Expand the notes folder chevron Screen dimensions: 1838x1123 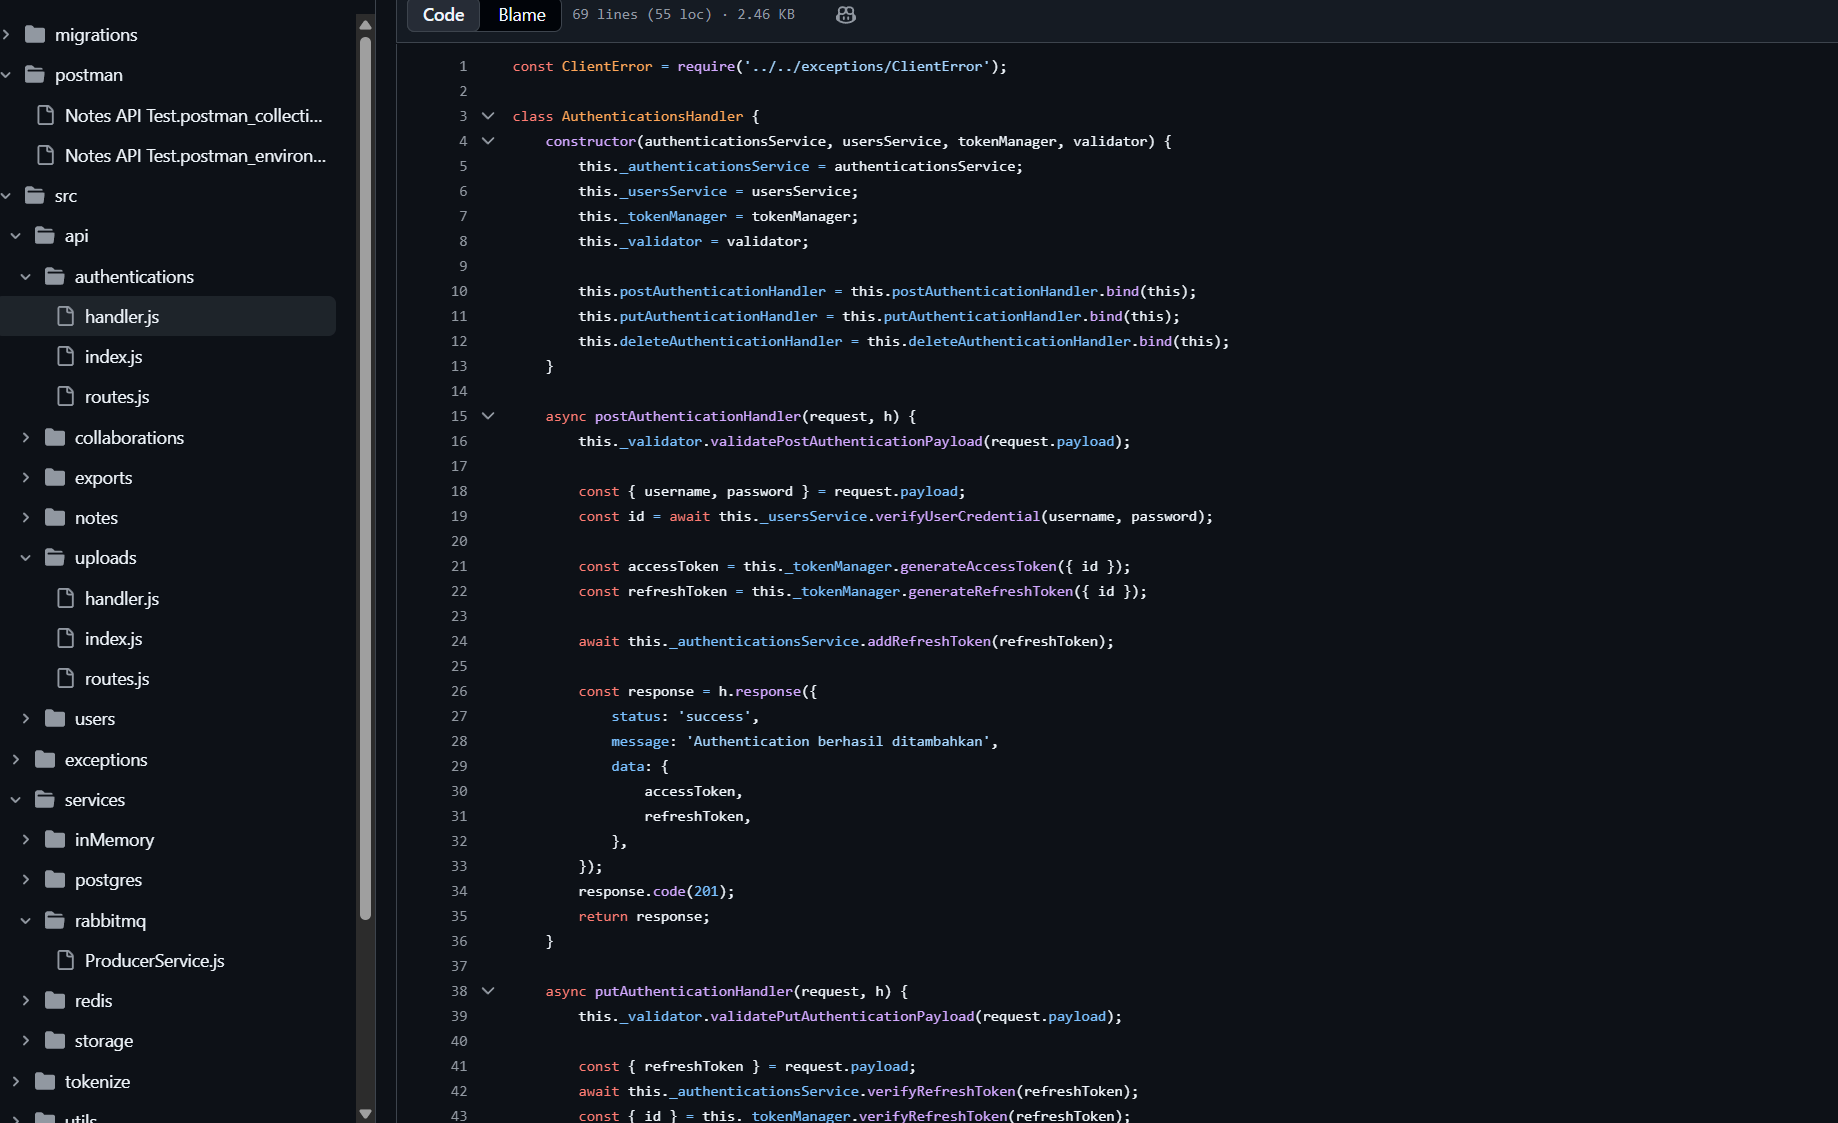[x=26, y=518]
